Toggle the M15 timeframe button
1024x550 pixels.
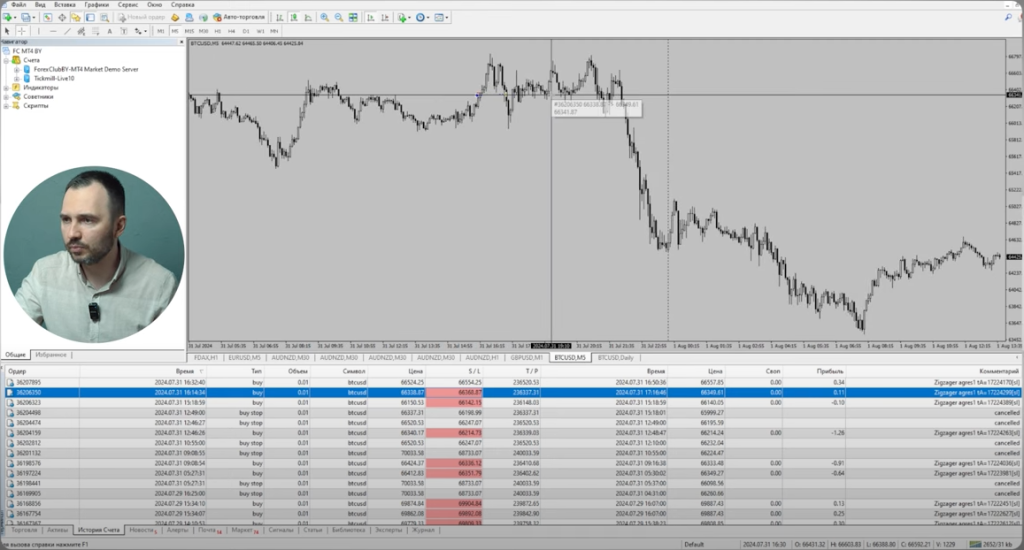point(189,31)
